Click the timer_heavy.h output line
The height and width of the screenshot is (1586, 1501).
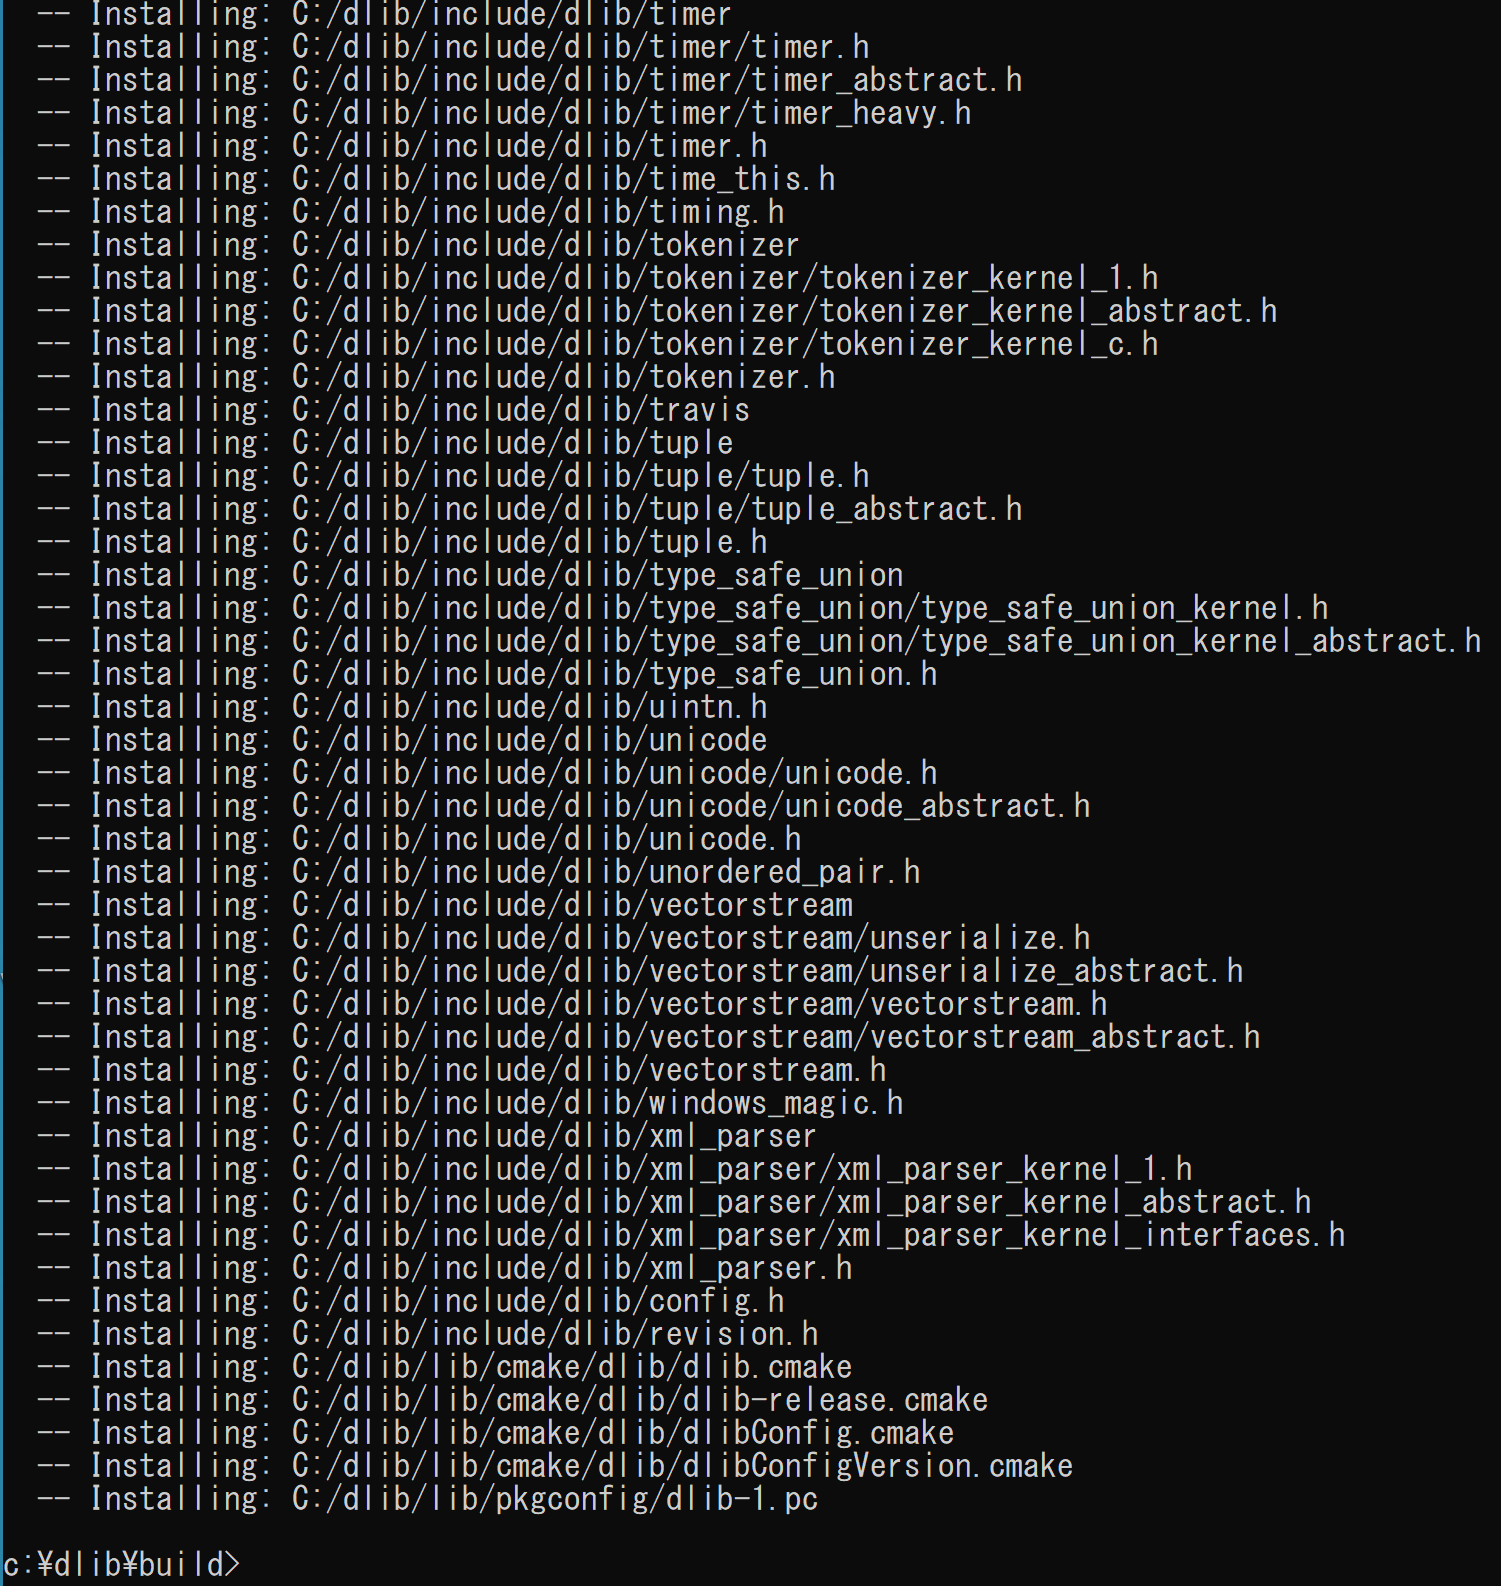point(504,112)
